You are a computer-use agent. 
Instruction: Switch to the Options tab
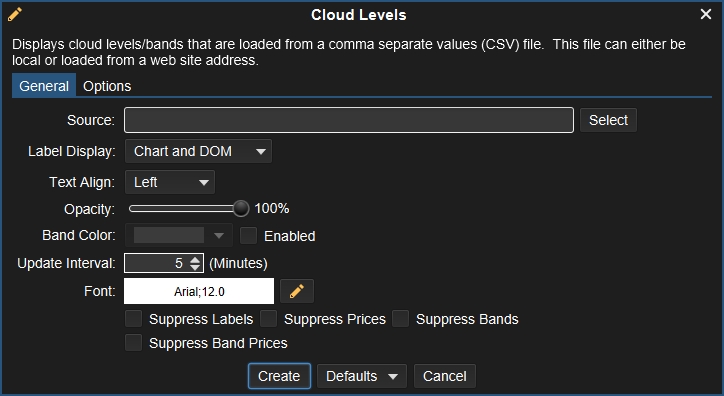click(x=107, y=86)
